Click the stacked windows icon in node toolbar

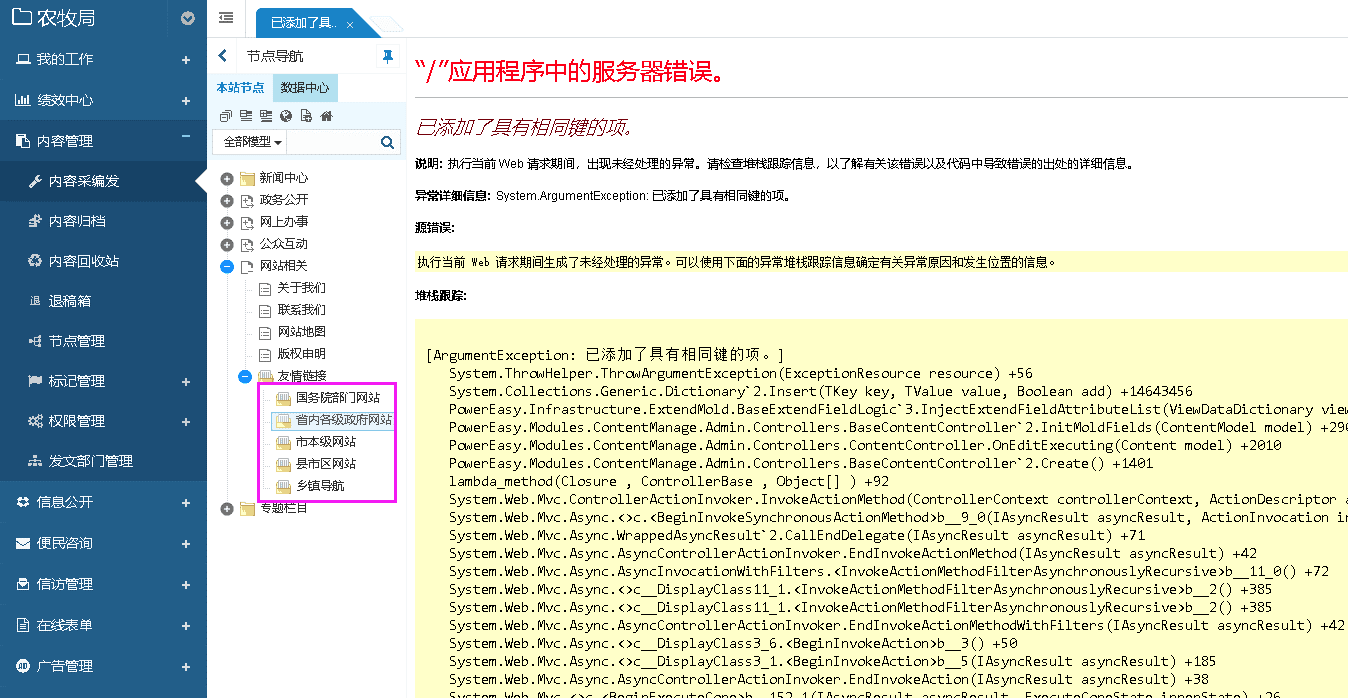[226, 116]
